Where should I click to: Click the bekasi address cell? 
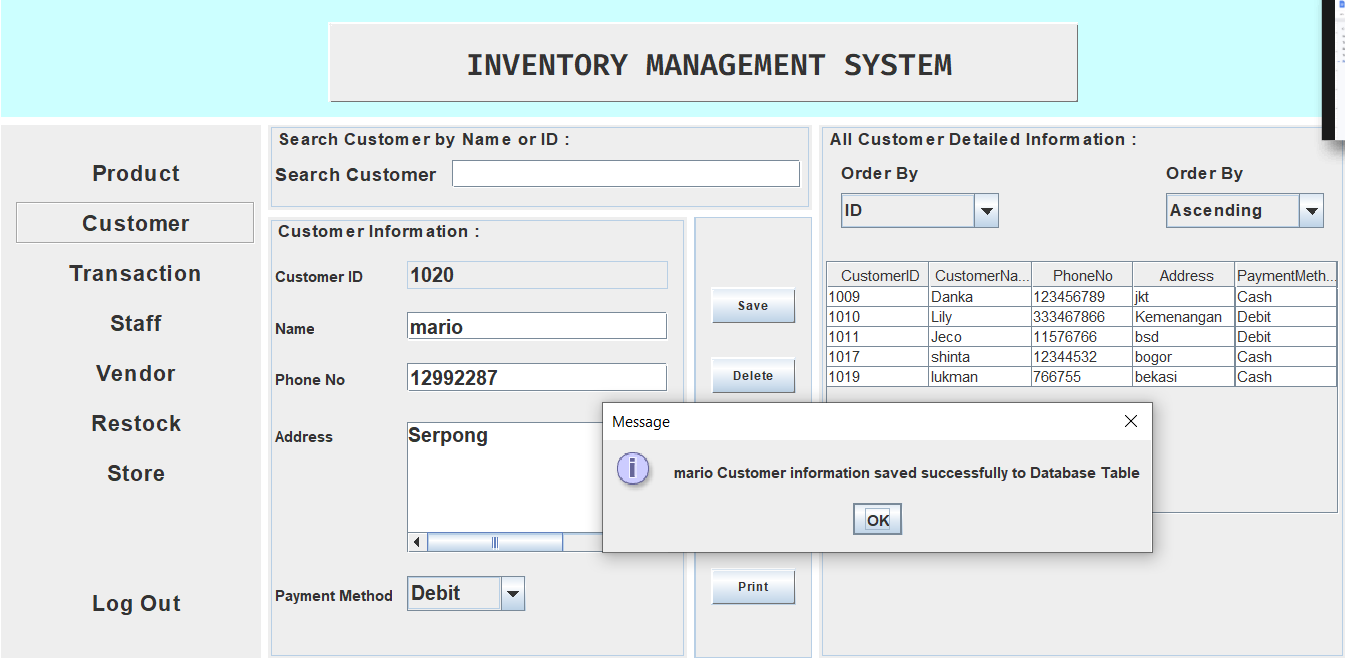pos(1184,377)
